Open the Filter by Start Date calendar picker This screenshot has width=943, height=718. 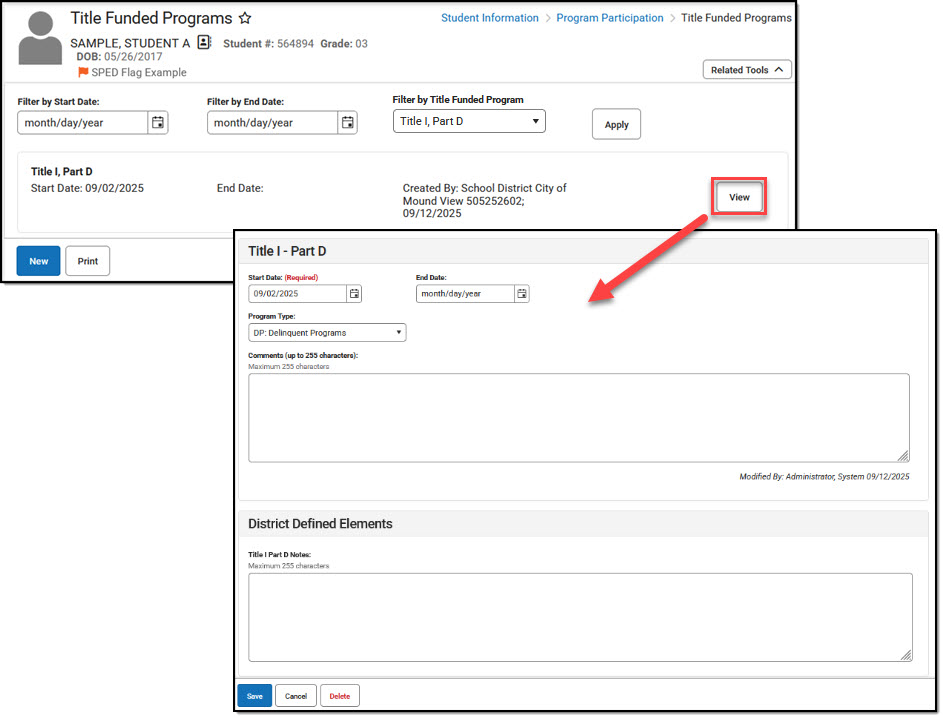coord(158,122)
